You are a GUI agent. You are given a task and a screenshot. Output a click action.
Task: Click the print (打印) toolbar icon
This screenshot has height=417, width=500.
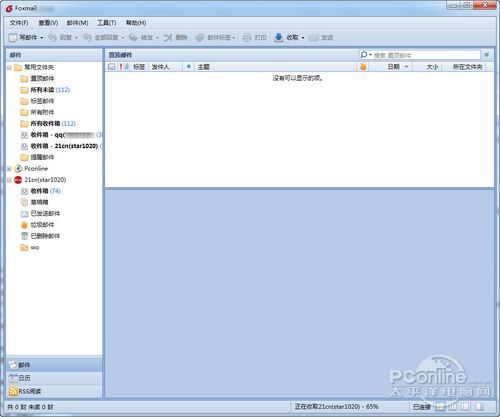tap(247, 38)
